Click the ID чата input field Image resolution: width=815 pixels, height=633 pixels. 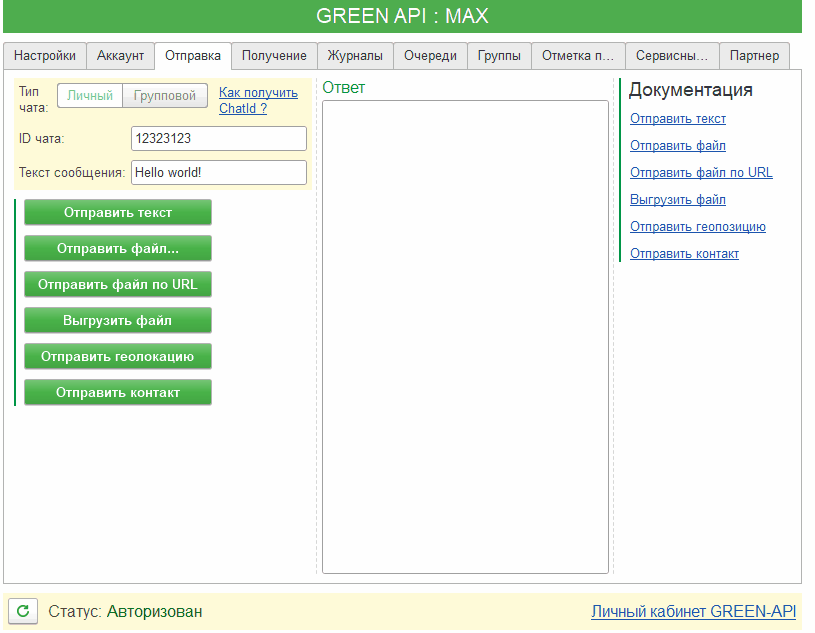tap(218, 139)
